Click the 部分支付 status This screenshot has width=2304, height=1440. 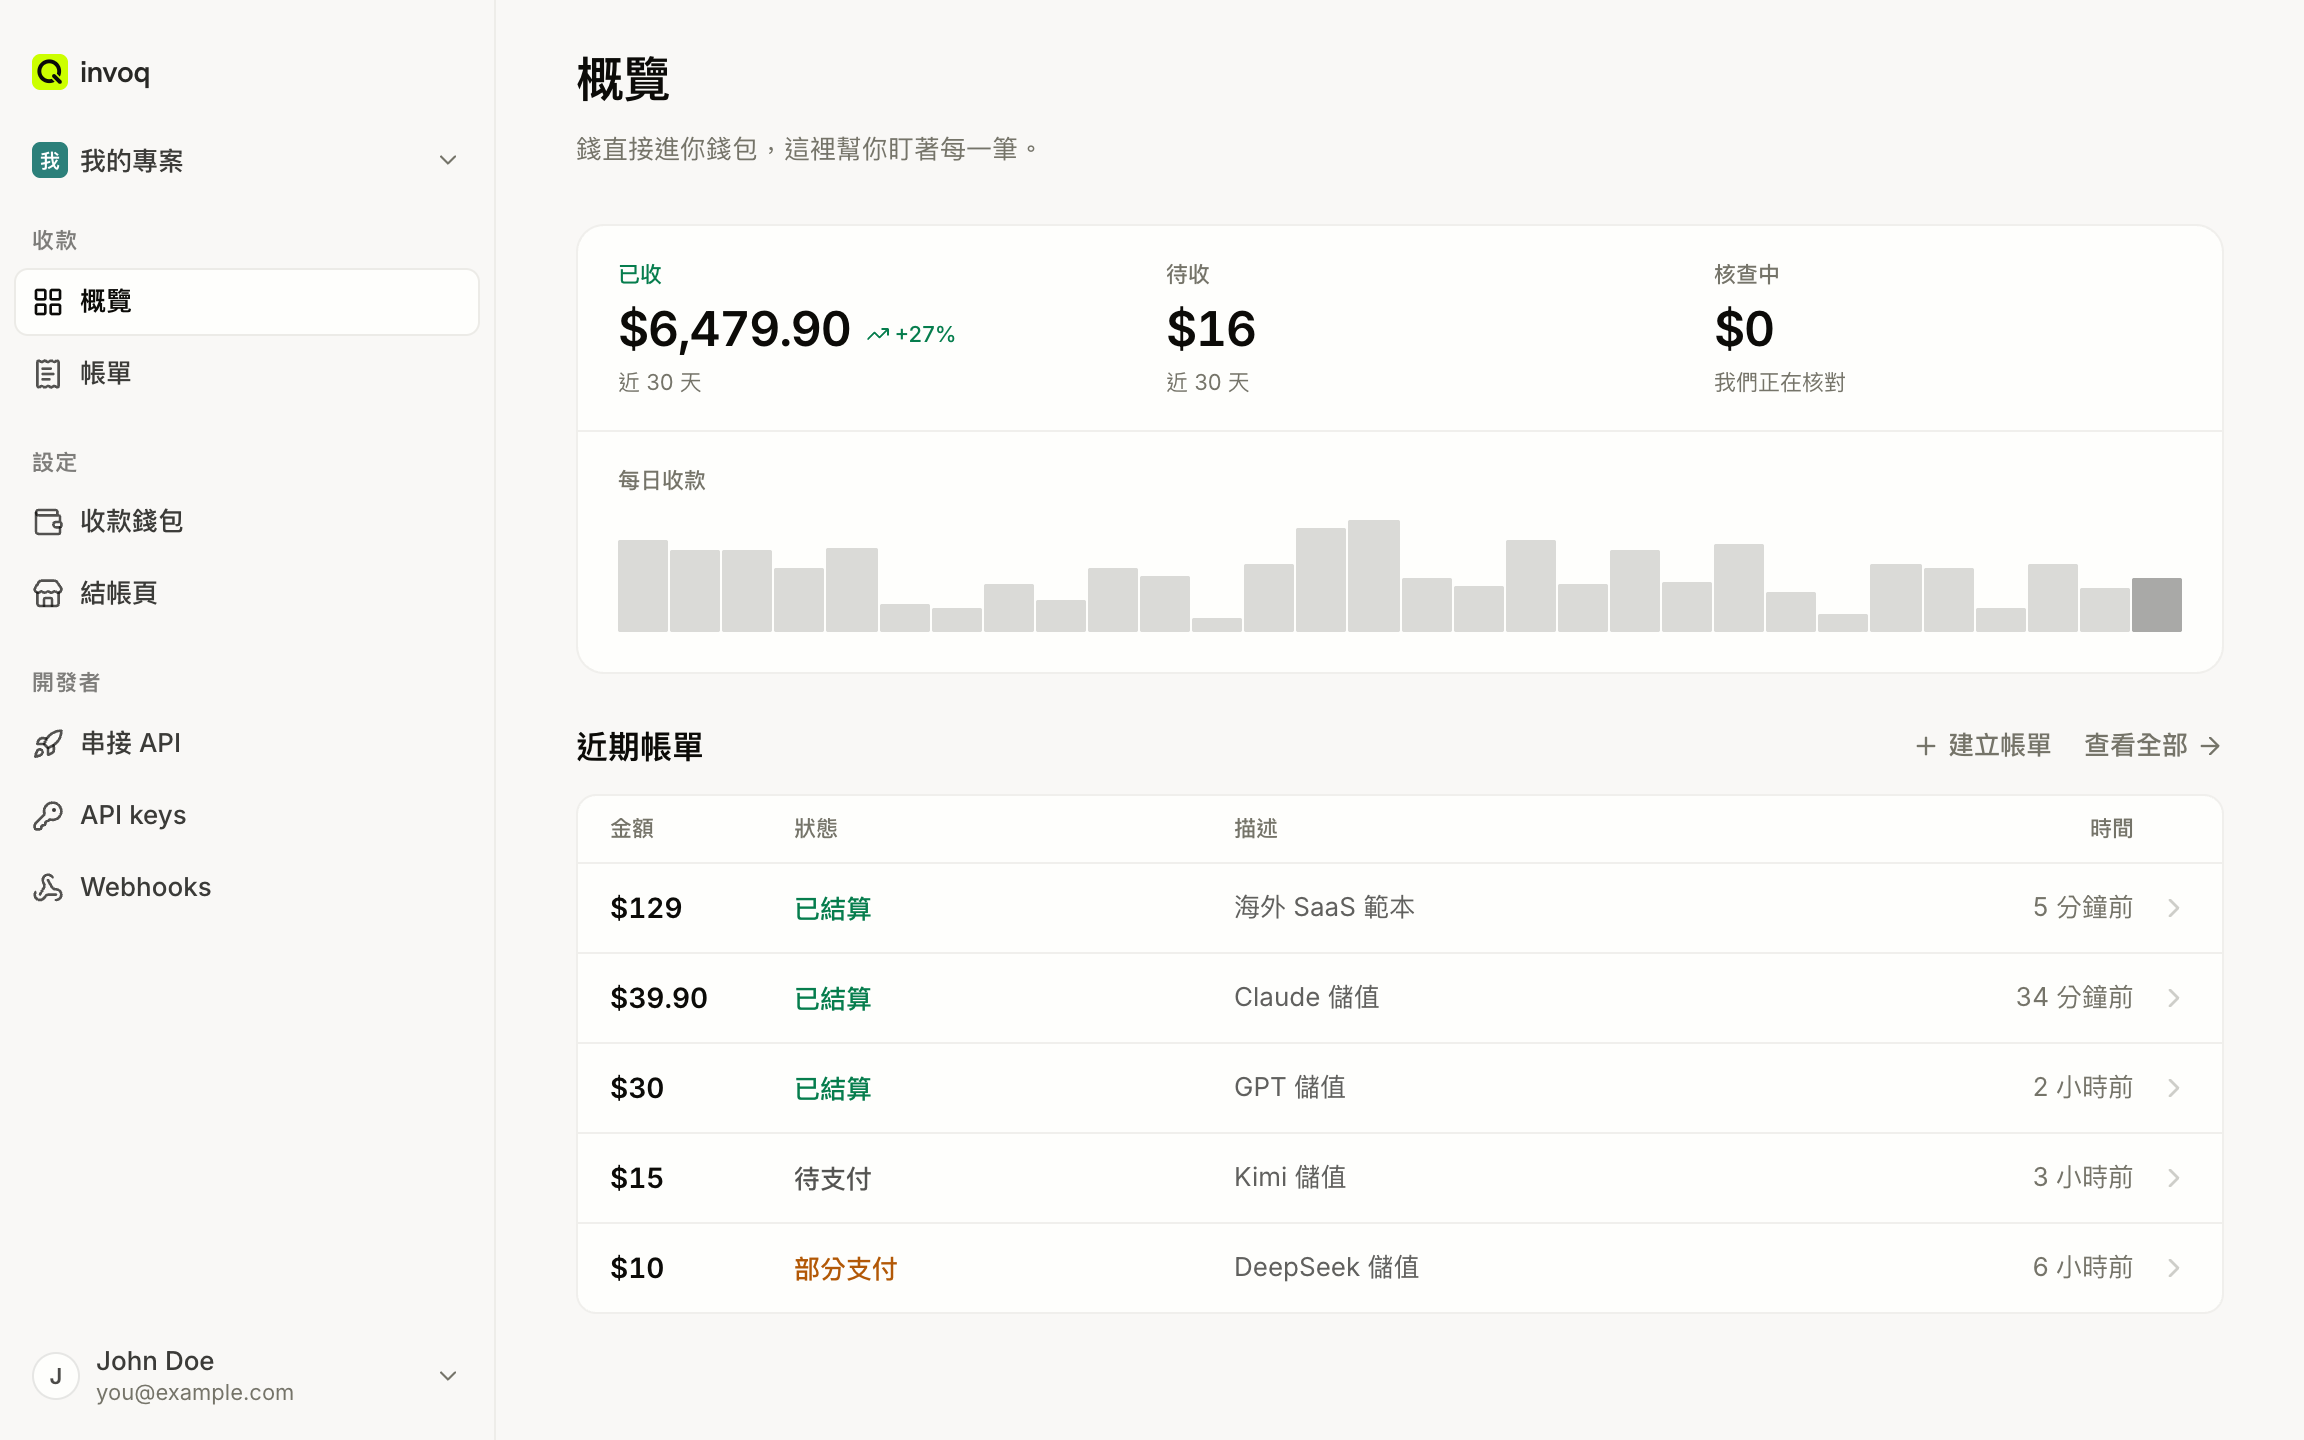click(846, 1268)
